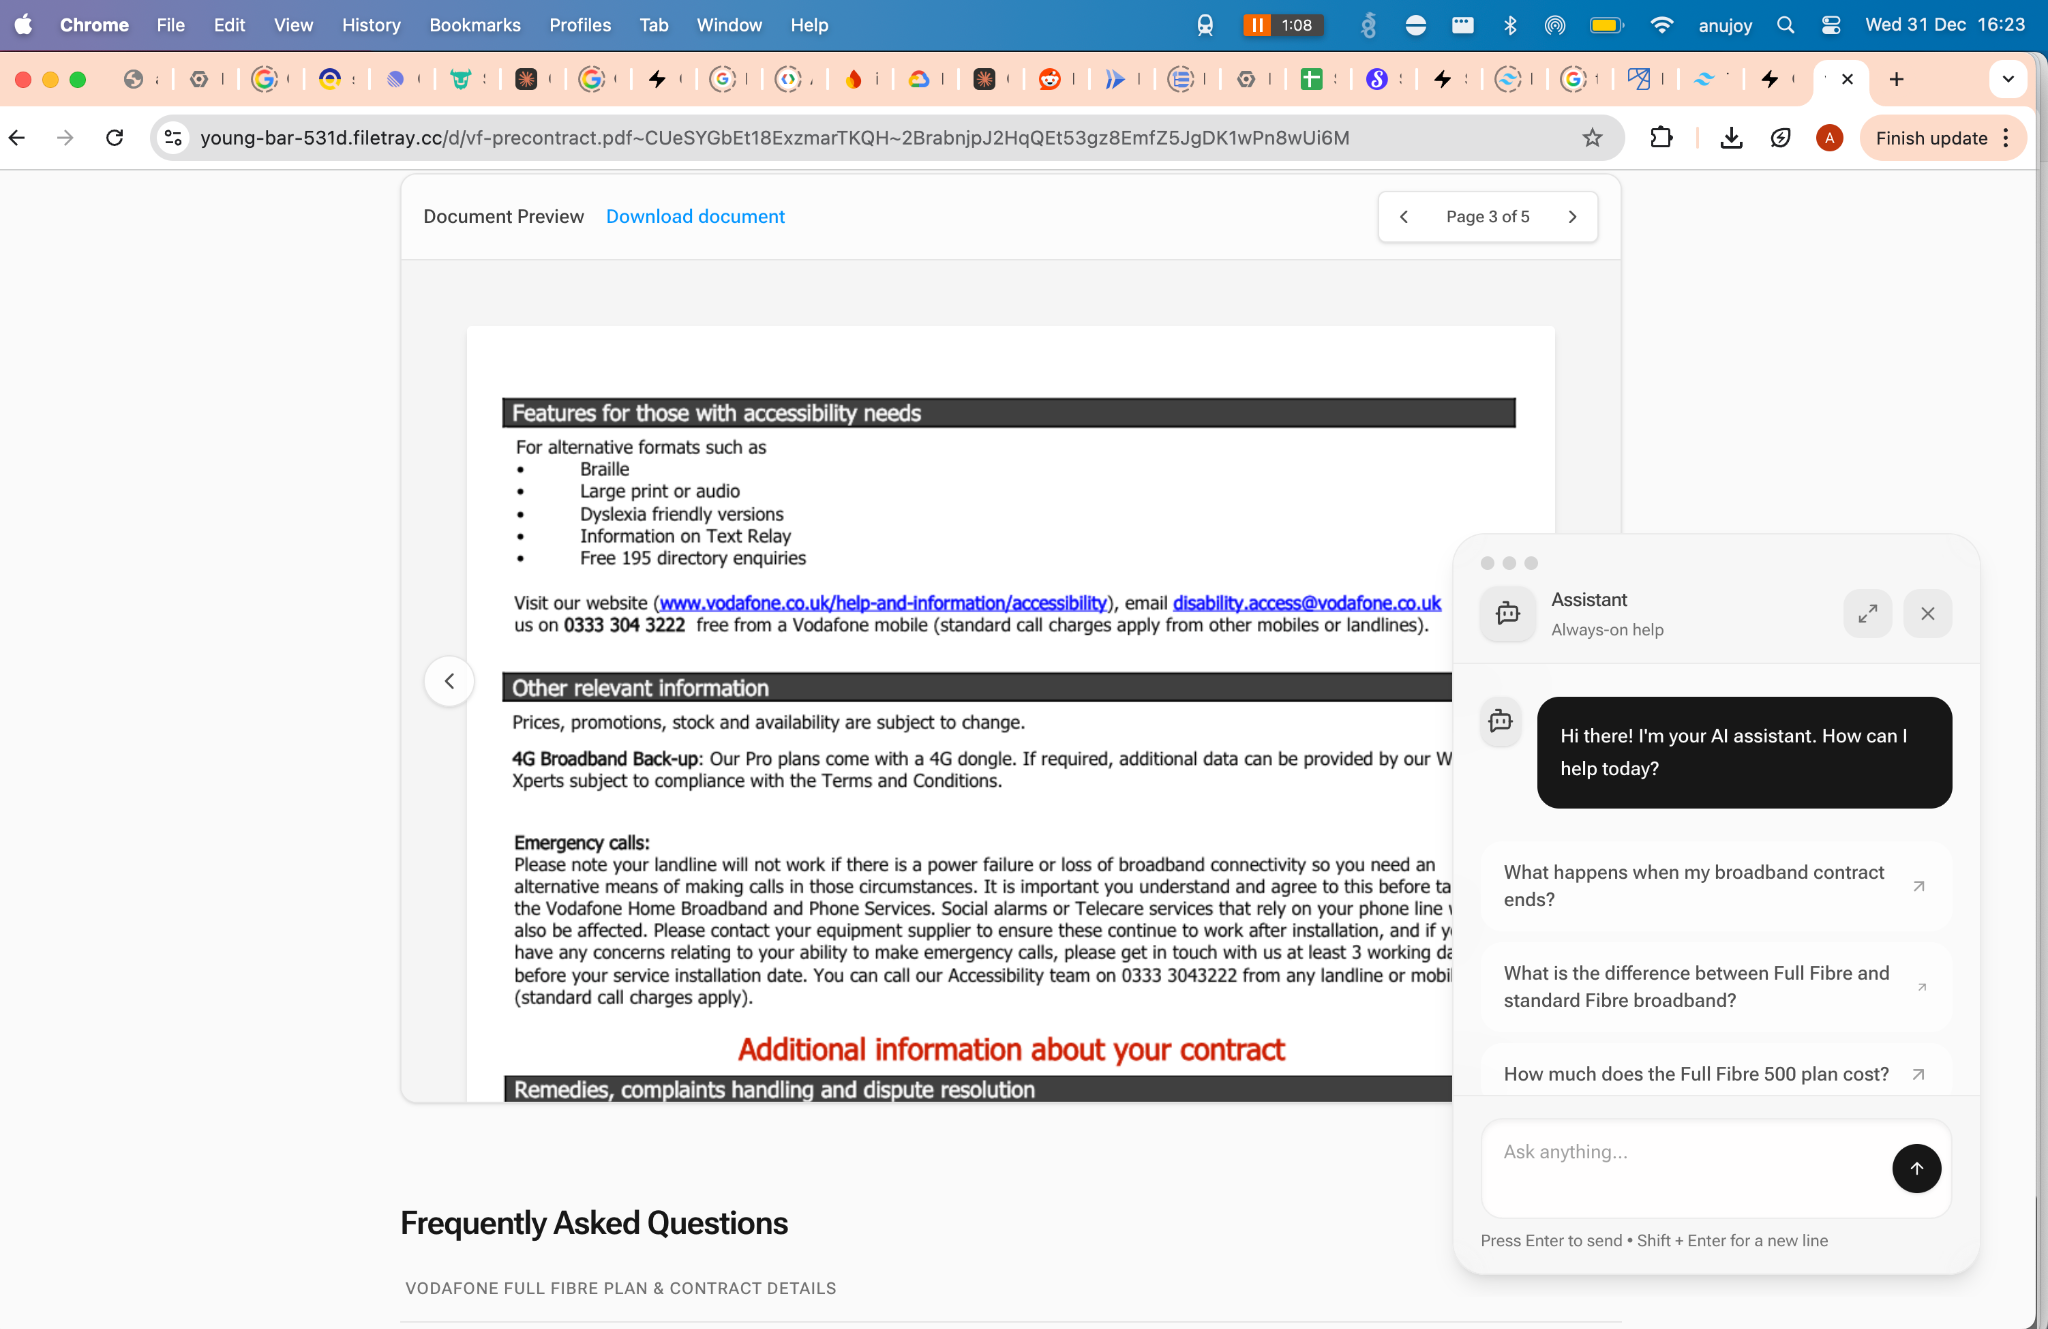This screenshot has width=2048, height=1329.
Task: Open the Finish update menu dots
Action: point(2006,138)
